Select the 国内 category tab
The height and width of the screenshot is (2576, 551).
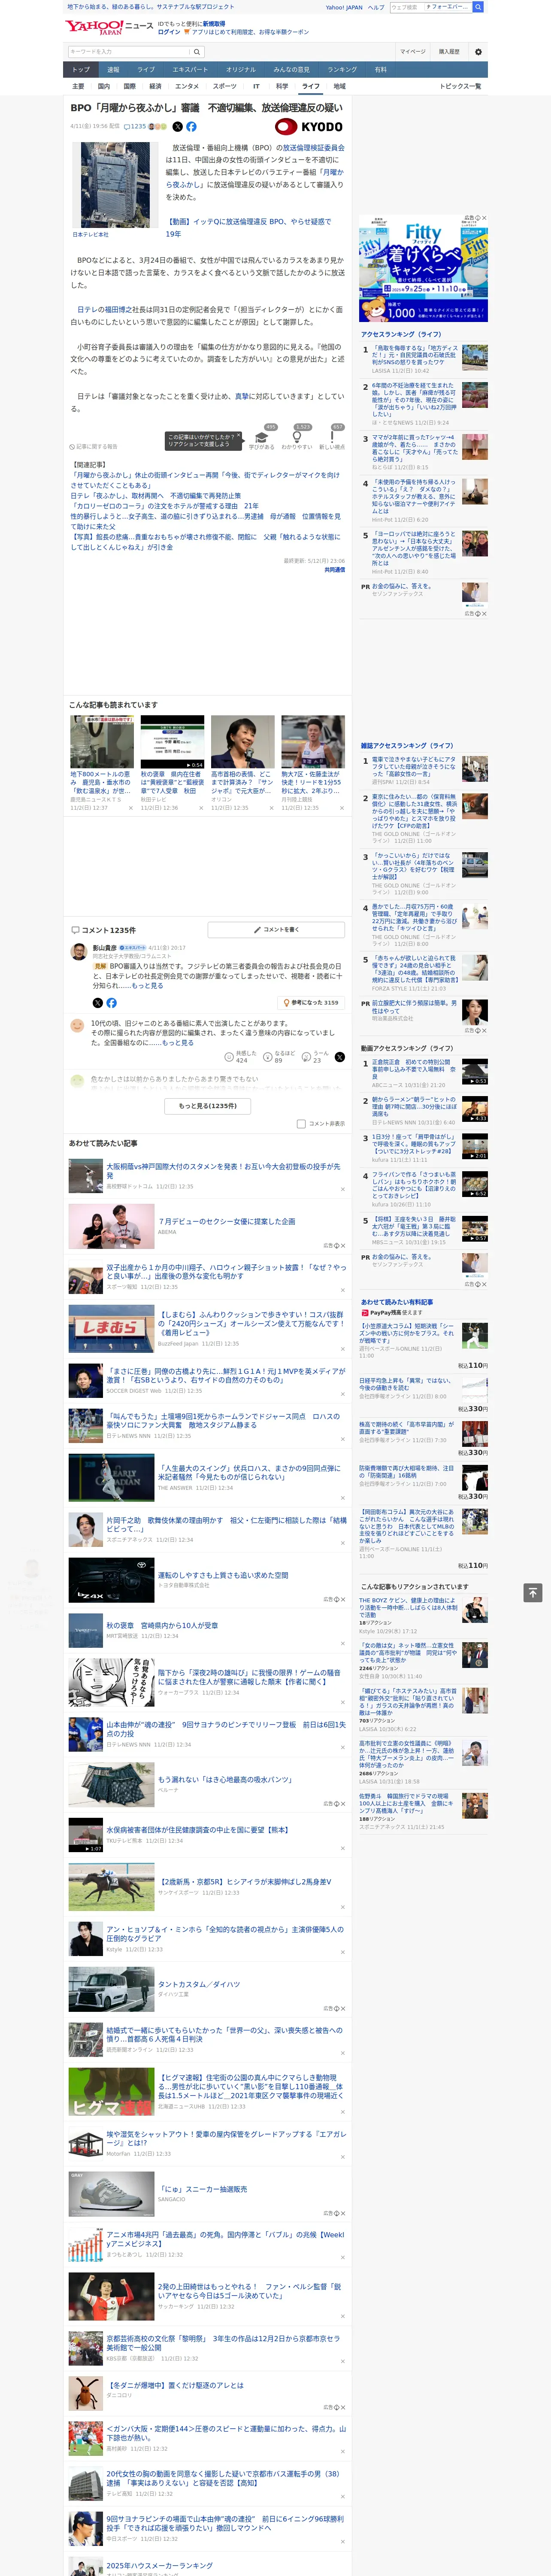(104, 86)
